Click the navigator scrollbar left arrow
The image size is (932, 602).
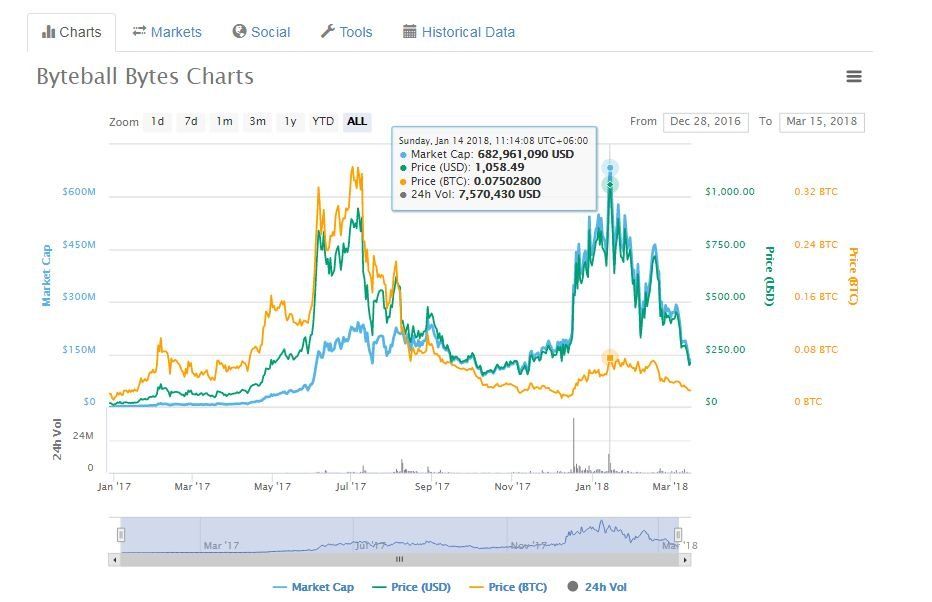(x=115, y=560)
